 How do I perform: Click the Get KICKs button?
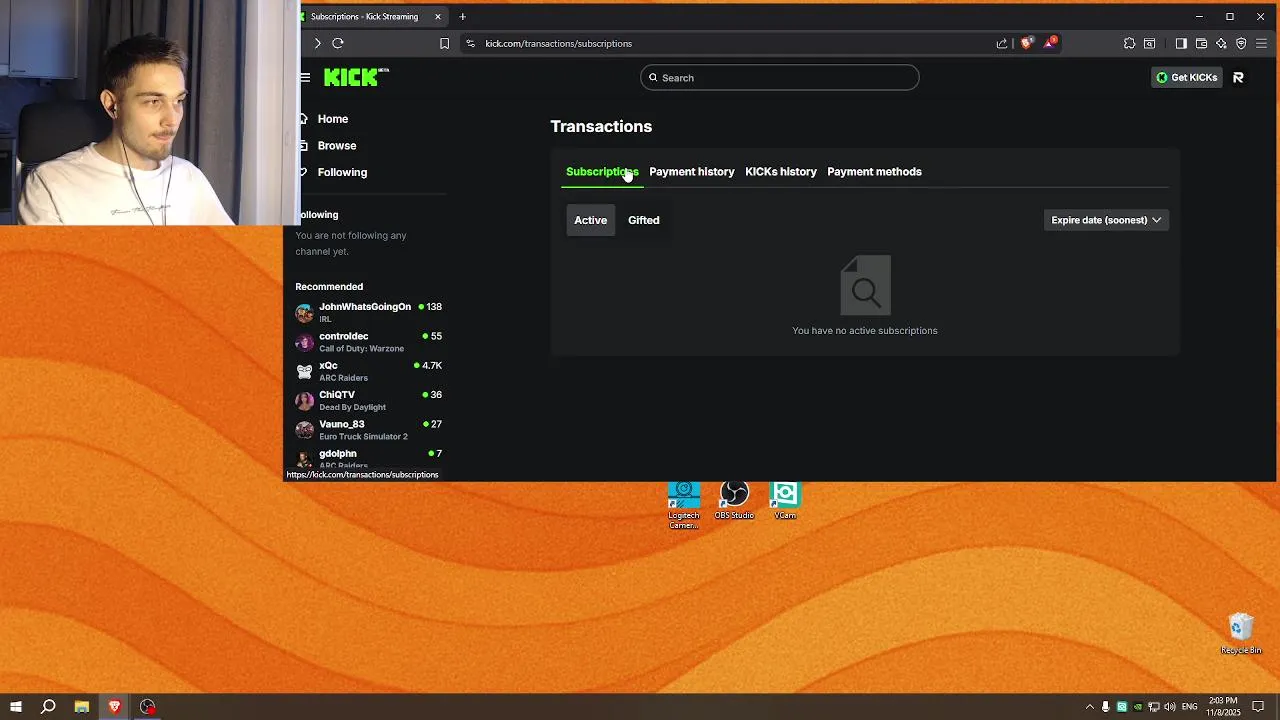click(x=1186, y=77)
